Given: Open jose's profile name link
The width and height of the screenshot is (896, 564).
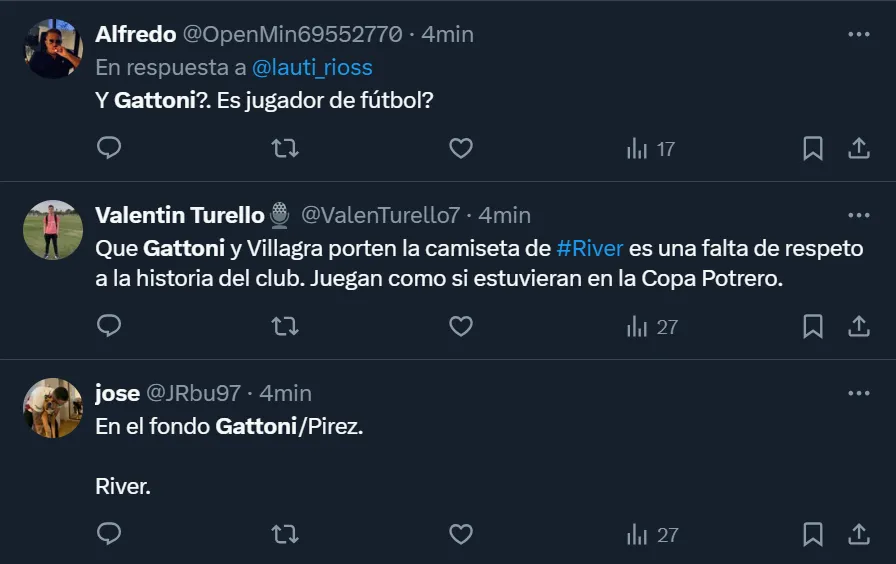Looking at the screenshot, I should [x=117, y=393].
